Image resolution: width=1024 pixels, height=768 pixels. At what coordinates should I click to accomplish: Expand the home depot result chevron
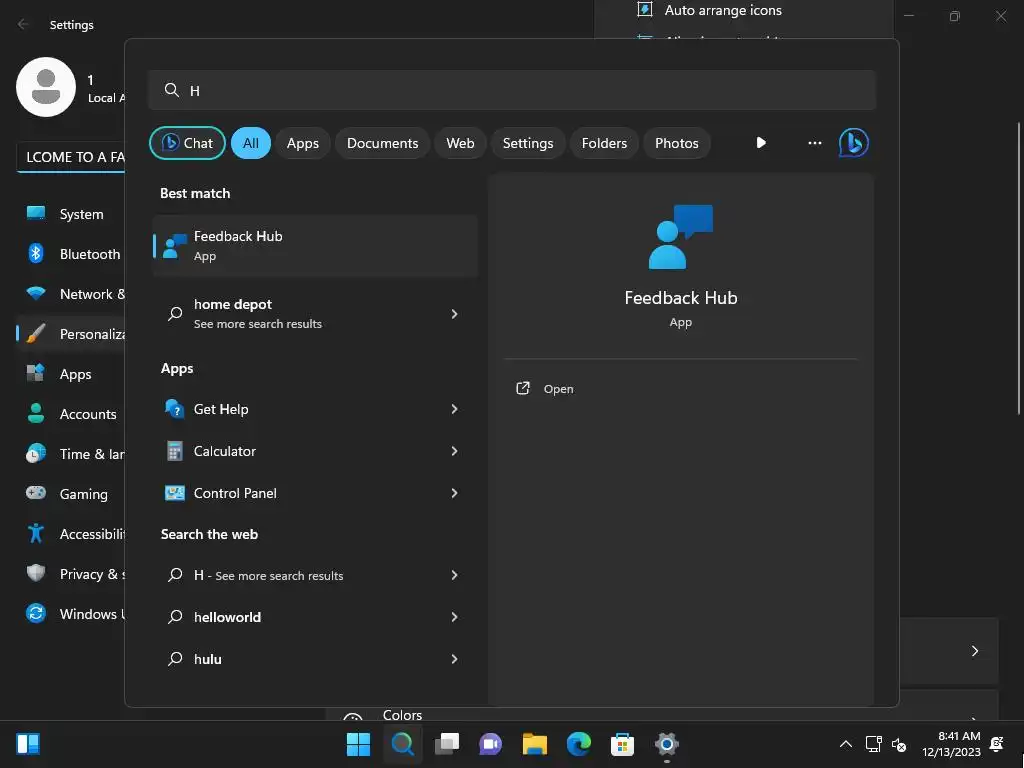pyautogui.click(x=454, y=314)
